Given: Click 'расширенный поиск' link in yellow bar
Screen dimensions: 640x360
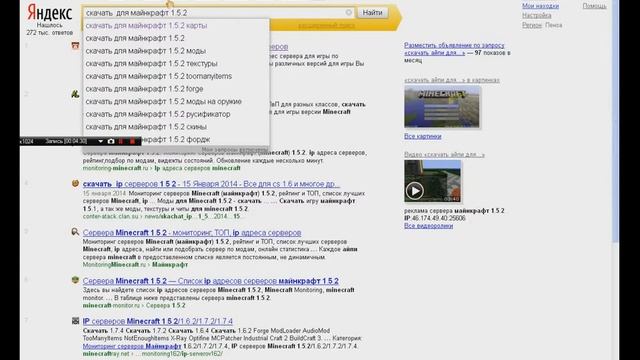Looking at the screenshot, I should coord(326,26).
